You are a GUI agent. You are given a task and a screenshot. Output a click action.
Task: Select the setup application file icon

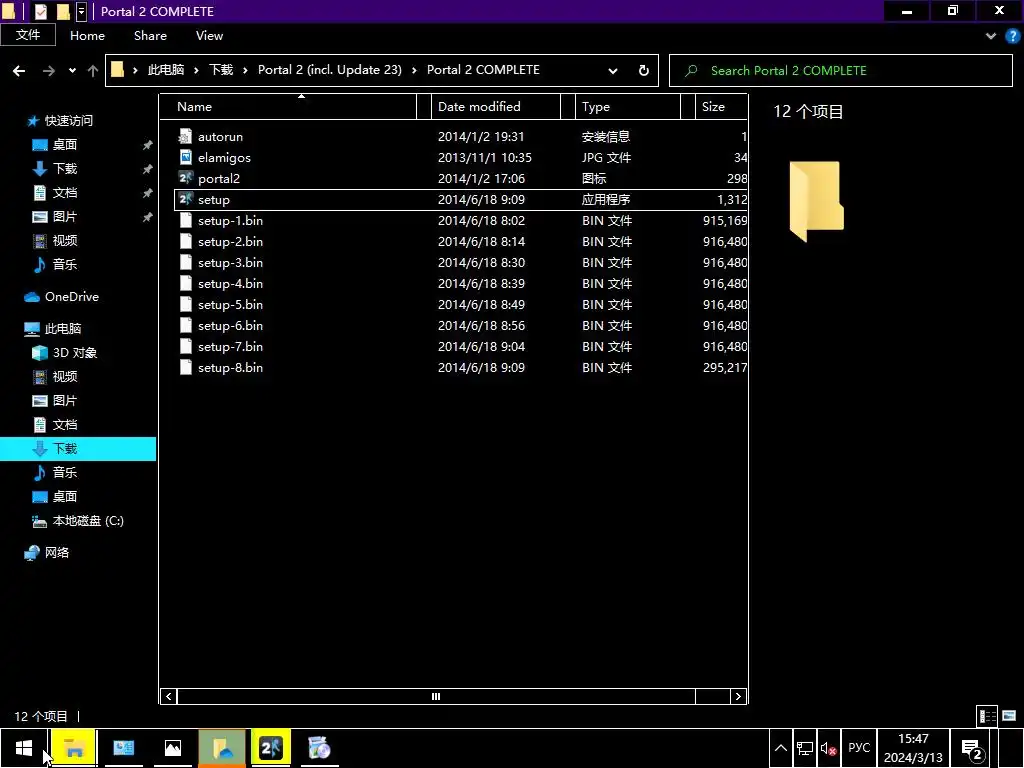click(x=185, y=199)
